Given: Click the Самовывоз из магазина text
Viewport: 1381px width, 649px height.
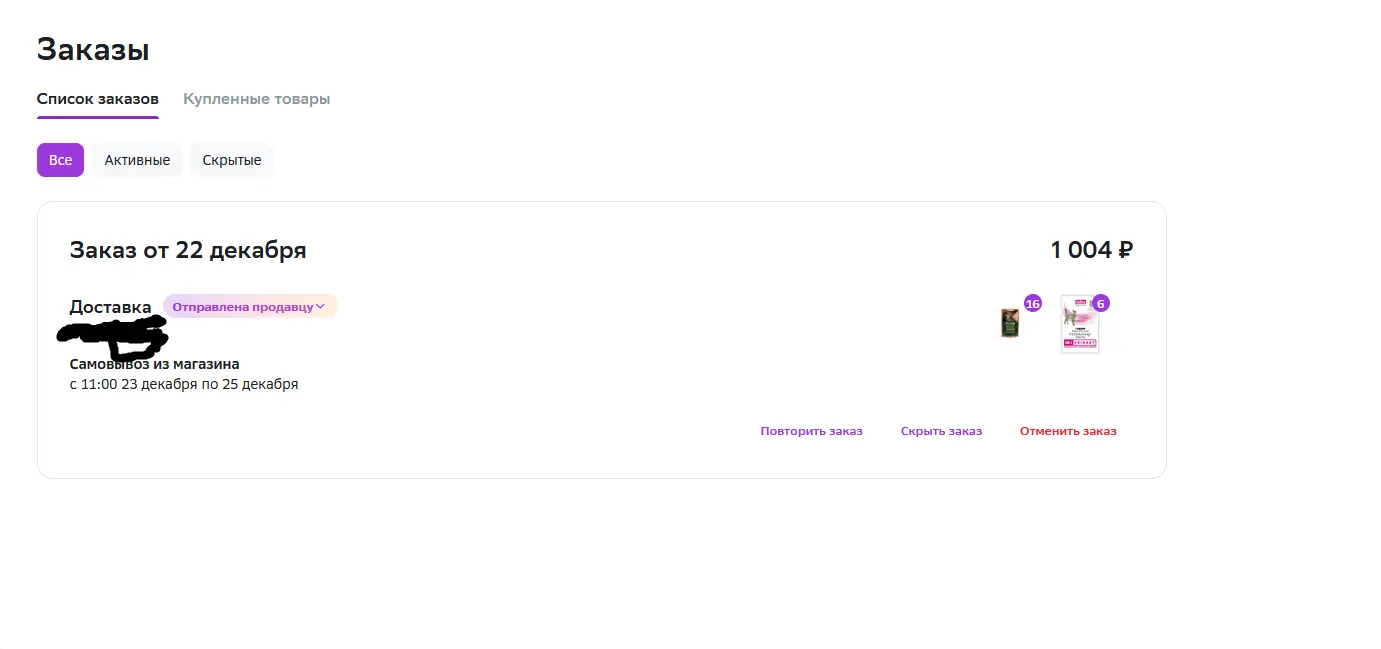Looking at the screenshot, I should tap(154, 364).
